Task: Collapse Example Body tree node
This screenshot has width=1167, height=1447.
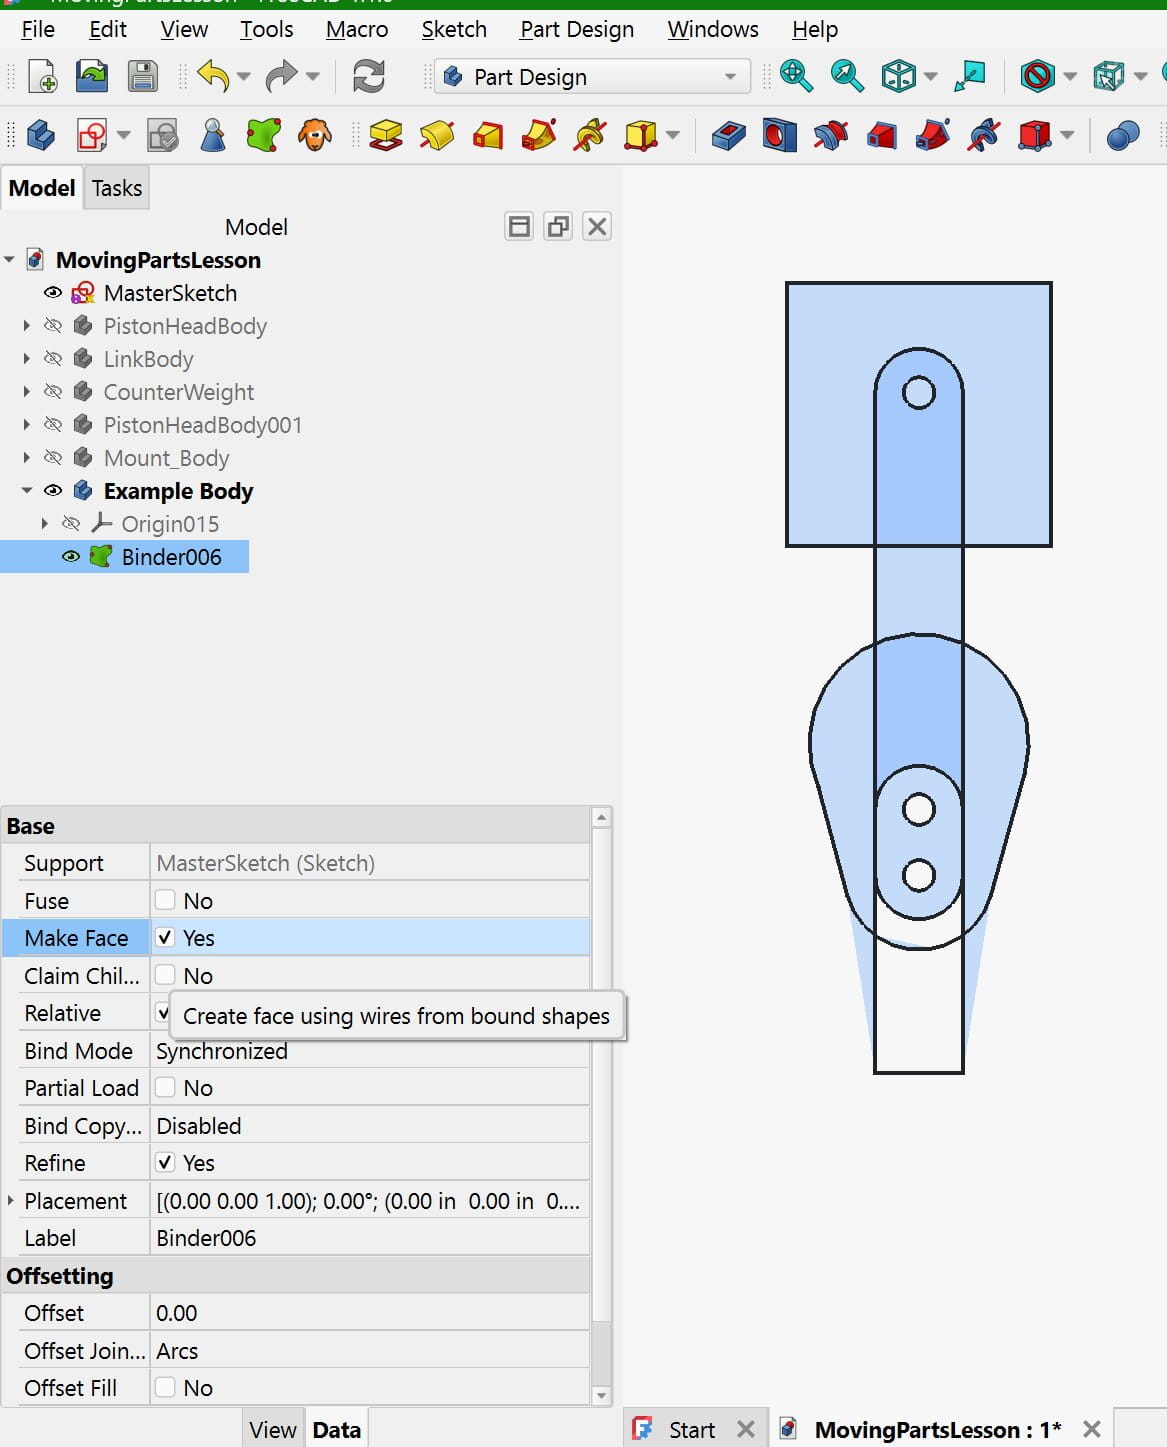Action: tap(27, 491)
